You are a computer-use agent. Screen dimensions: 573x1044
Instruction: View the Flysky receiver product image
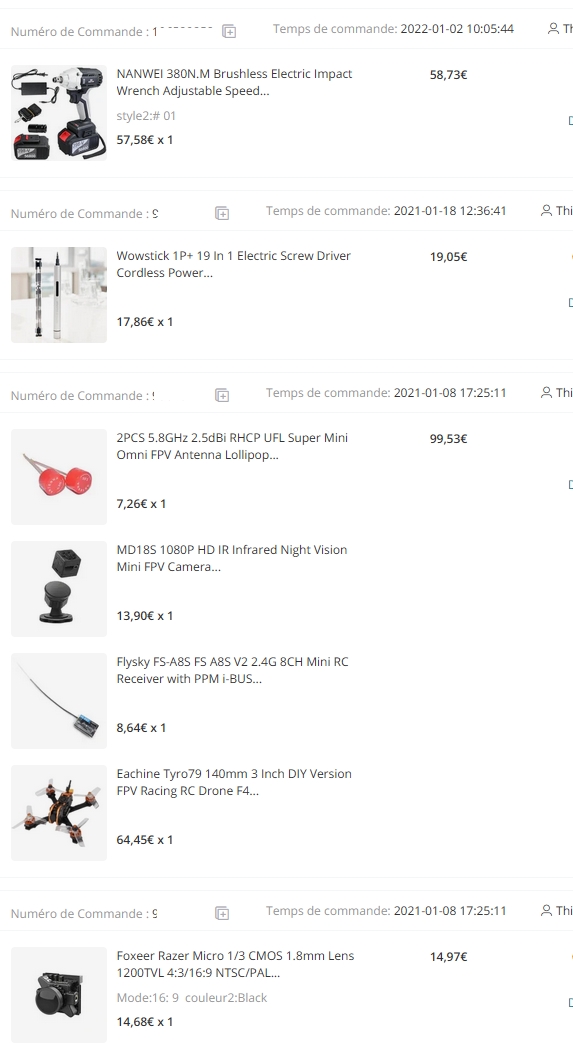click(59, 700)
